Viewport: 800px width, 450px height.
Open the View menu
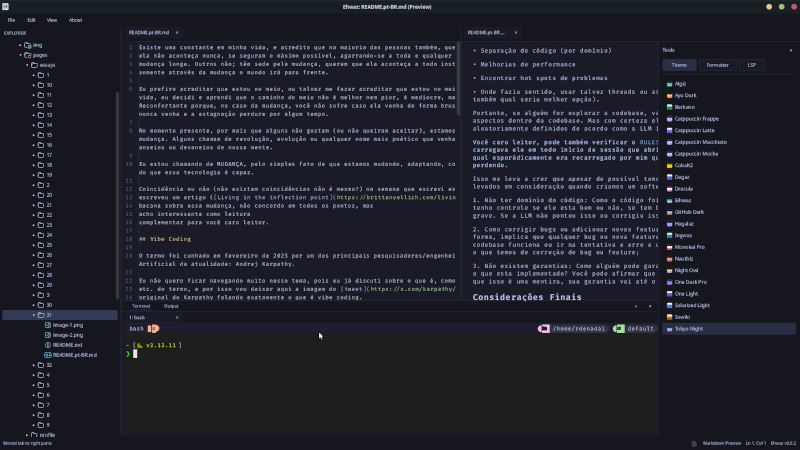click(52, 19)
